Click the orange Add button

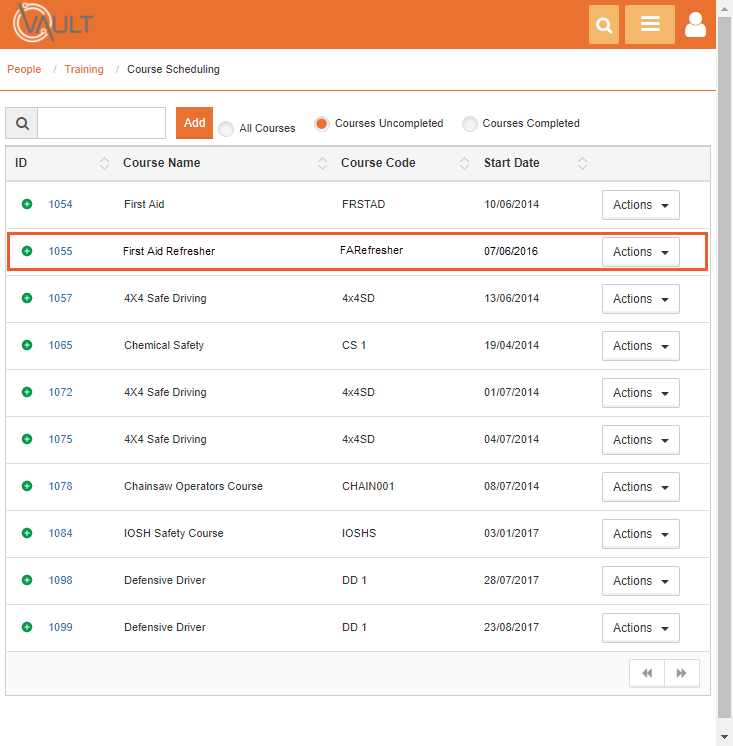click(x=194, y=123)
